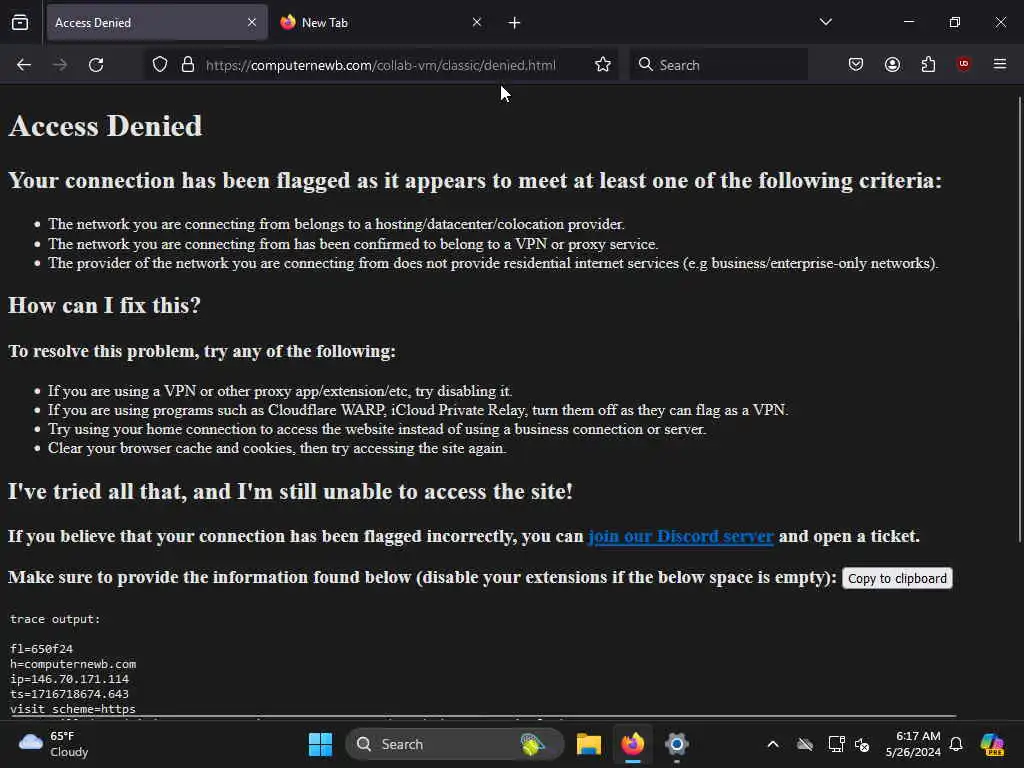Screen dimensions: 1024x768
Task: Click the OneDrive cloud tray icon
Action: click(805, 744)
